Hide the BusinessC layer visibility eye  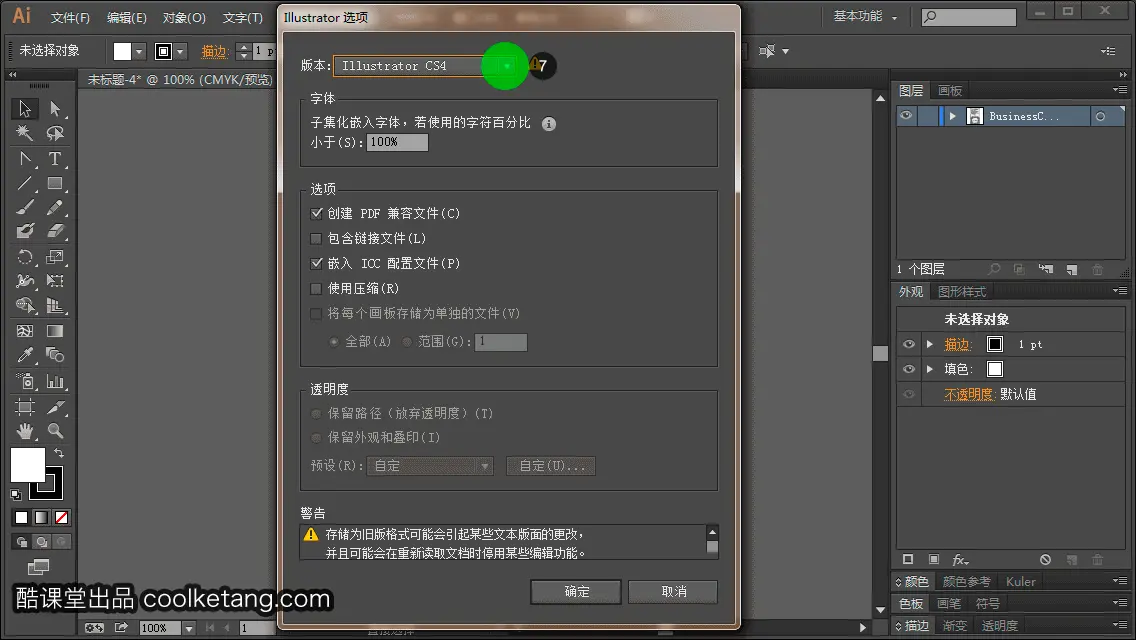click(x=906, y=116)
